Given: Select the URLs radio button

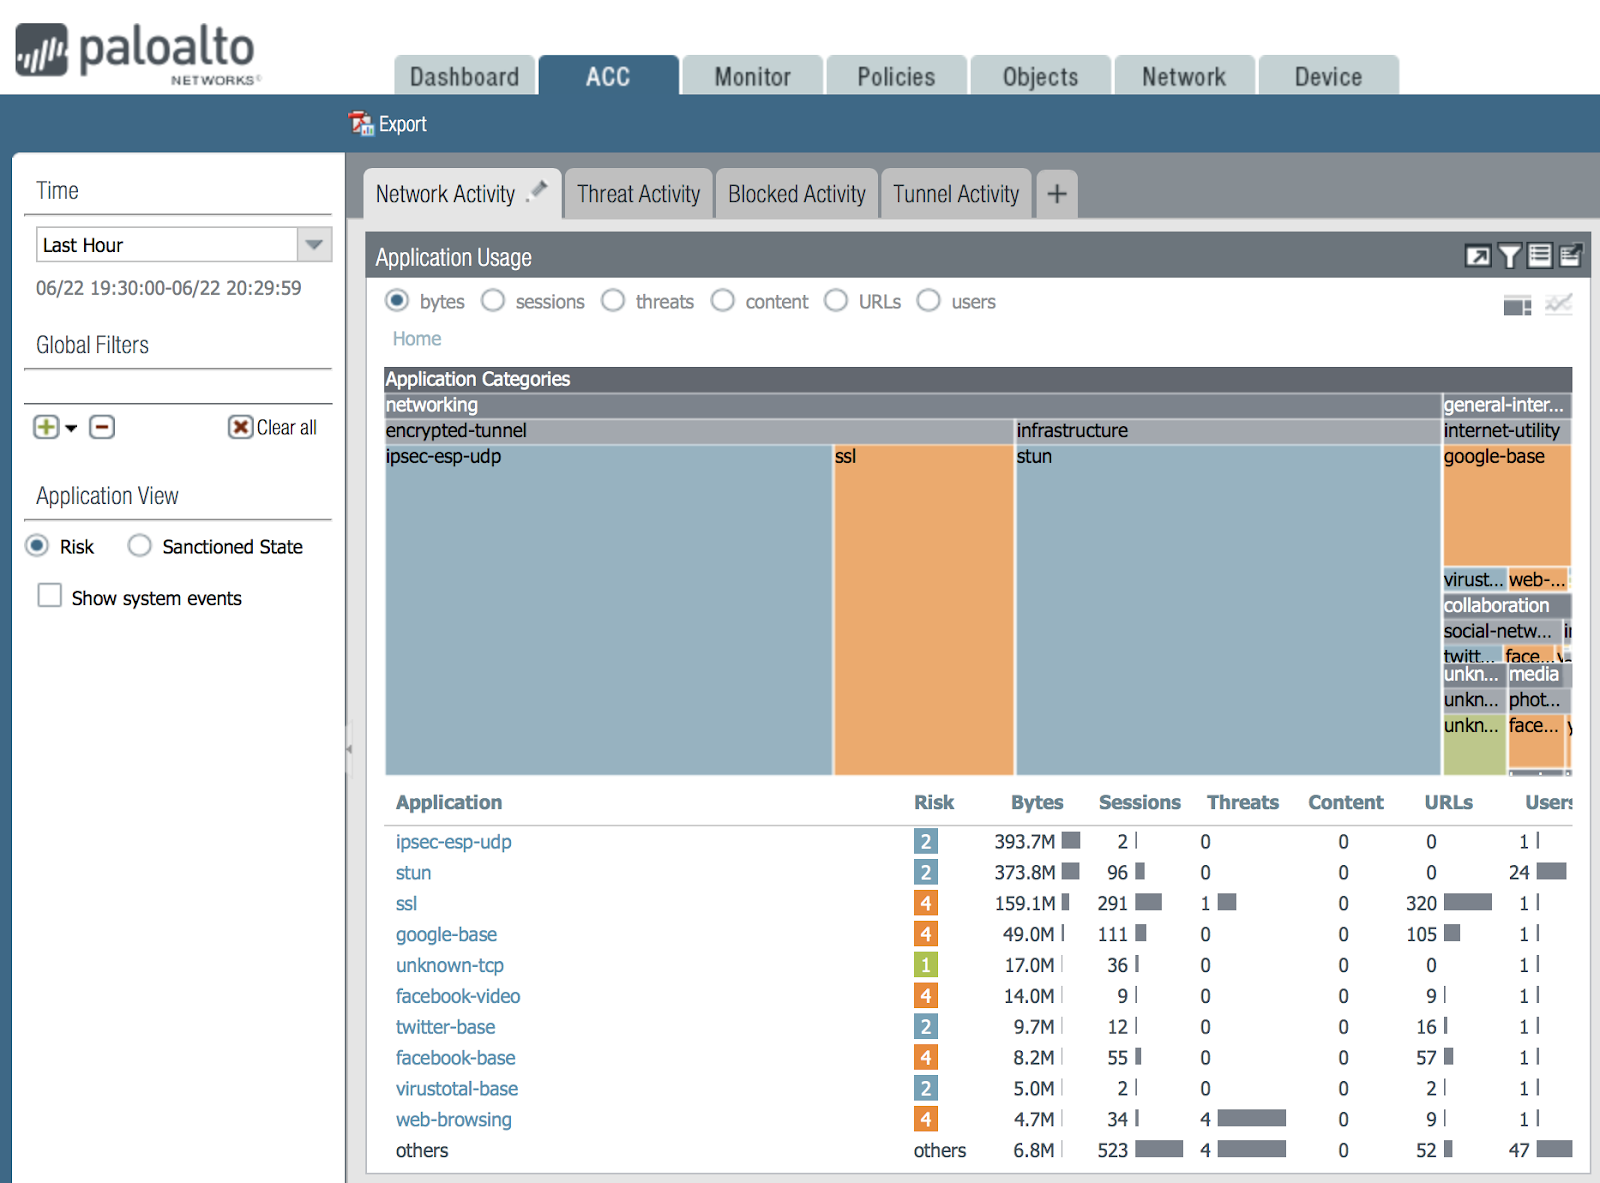Looking at the screenshot, I should [x=836, y=301].
